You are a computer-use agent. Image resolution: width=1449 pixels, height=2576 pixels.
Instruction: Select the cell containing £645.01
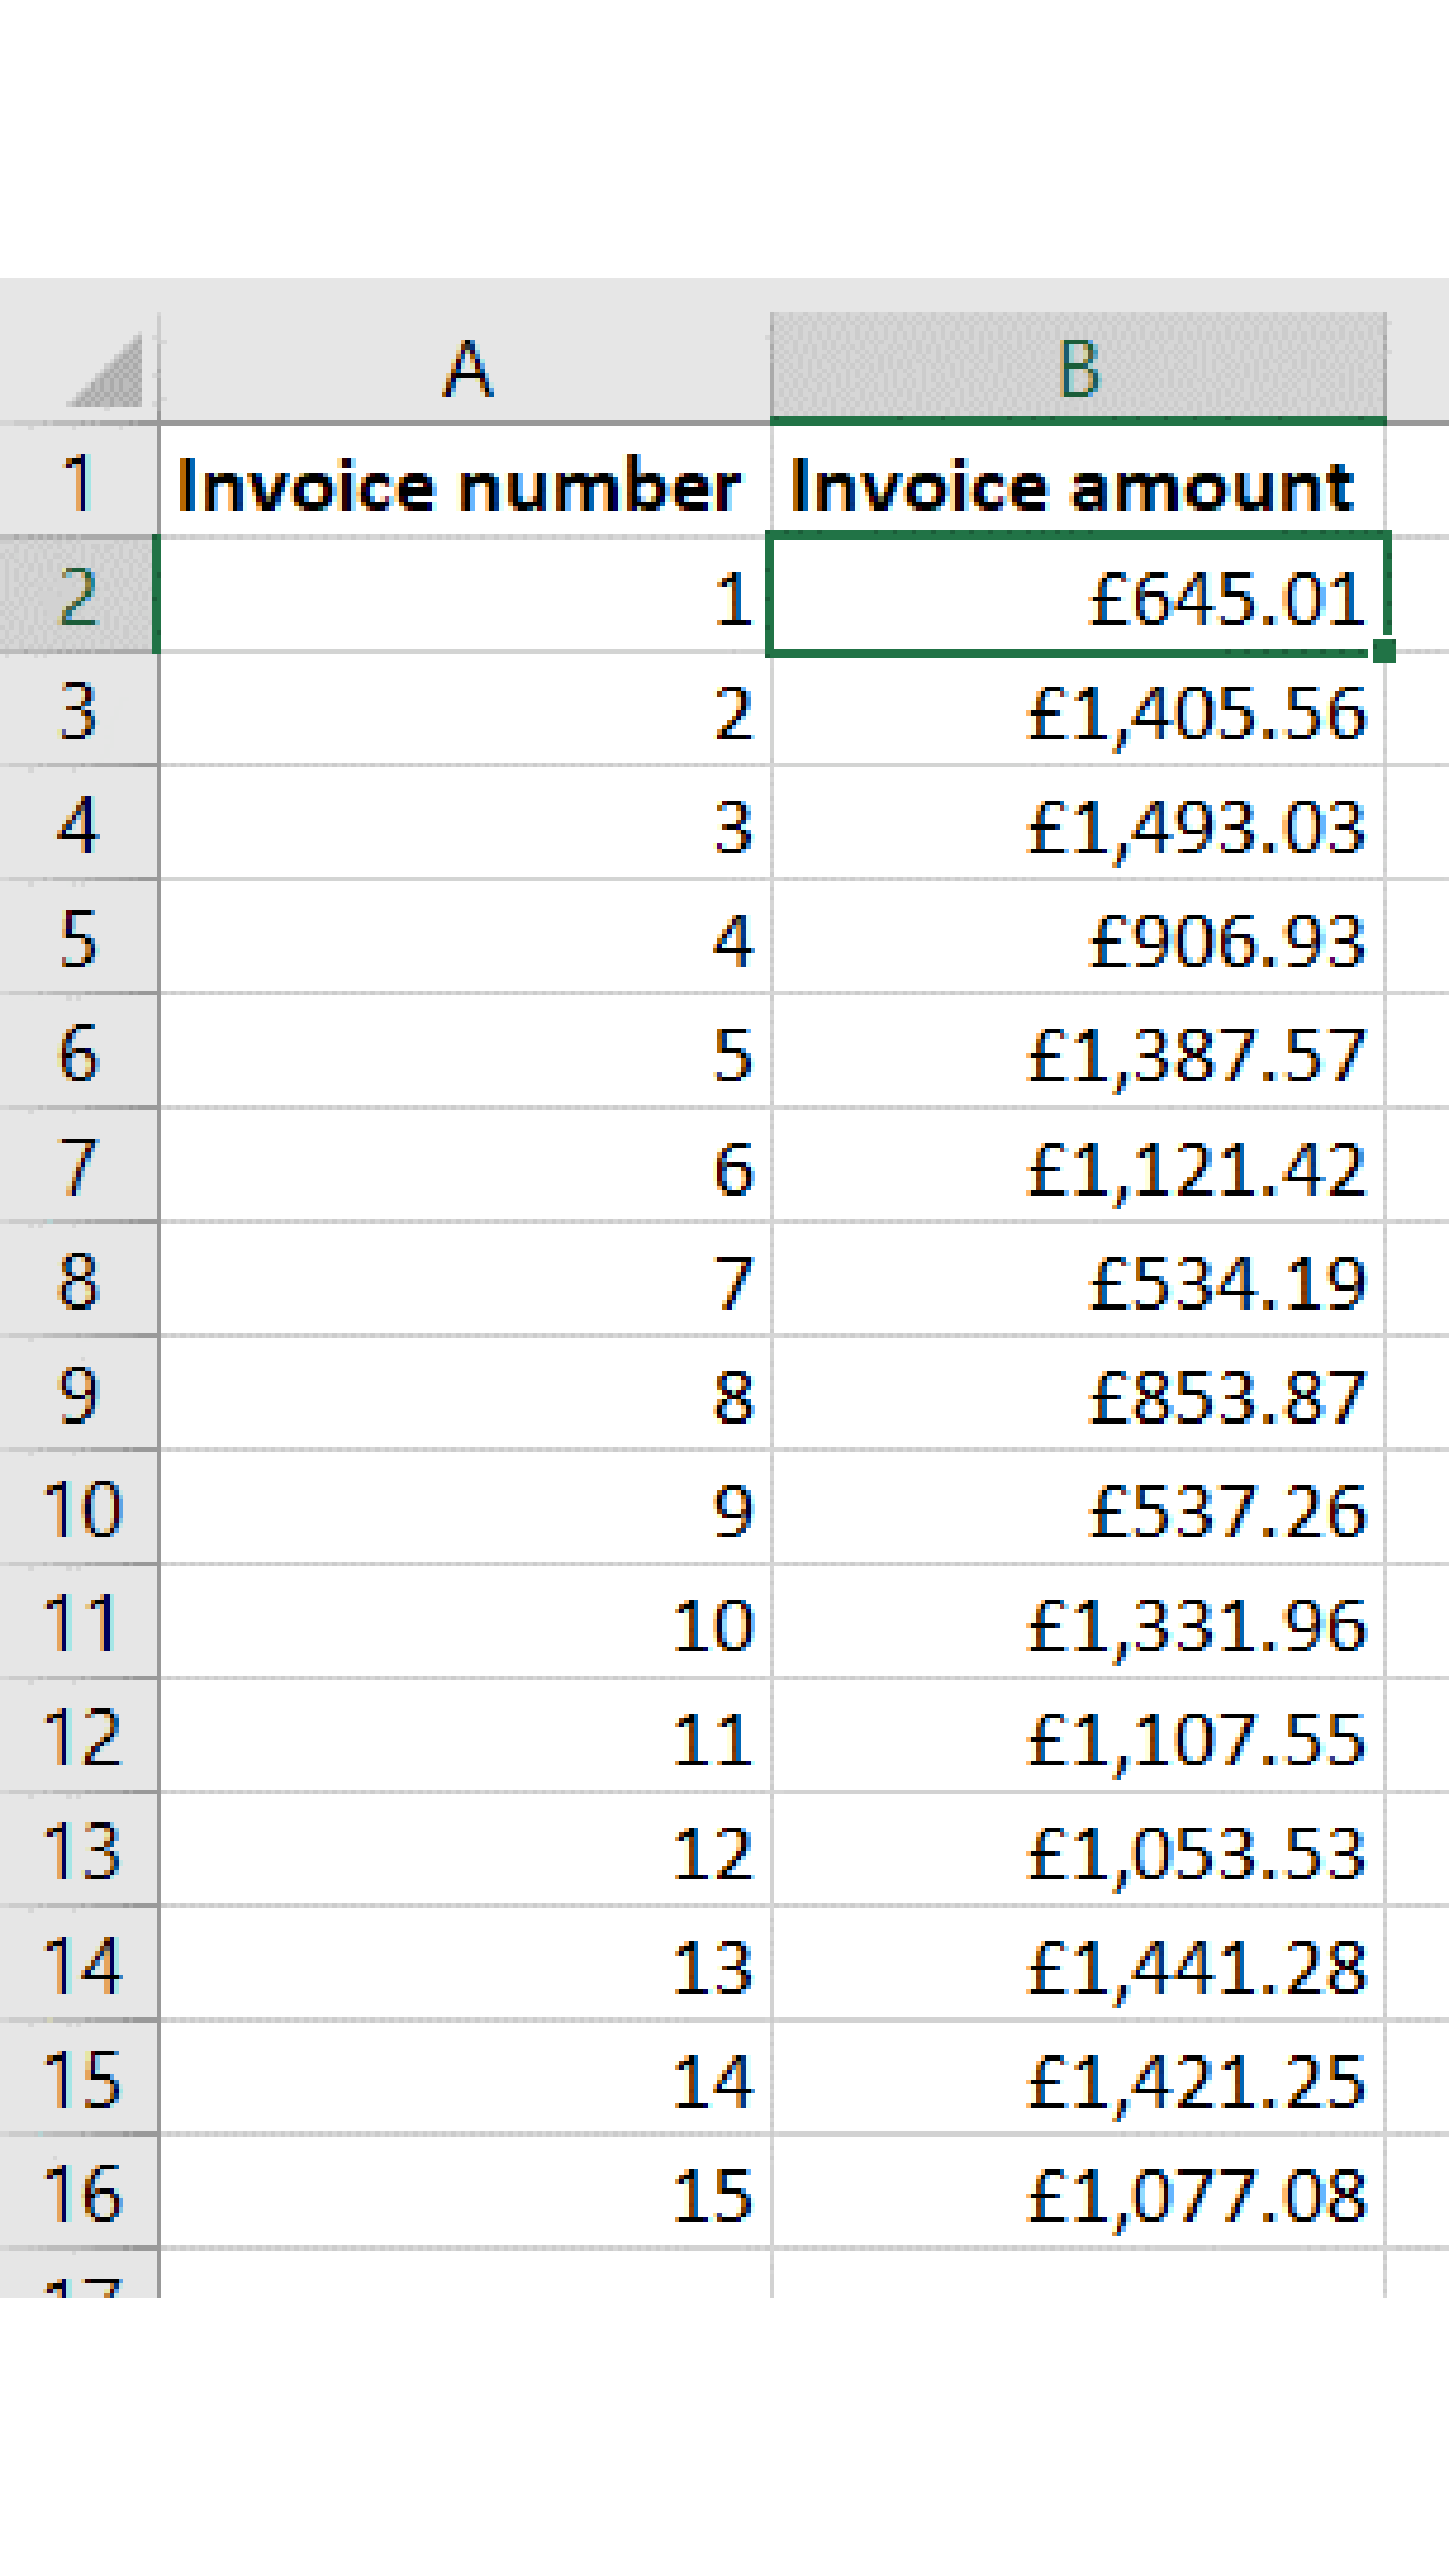[x=1078, y=597]
